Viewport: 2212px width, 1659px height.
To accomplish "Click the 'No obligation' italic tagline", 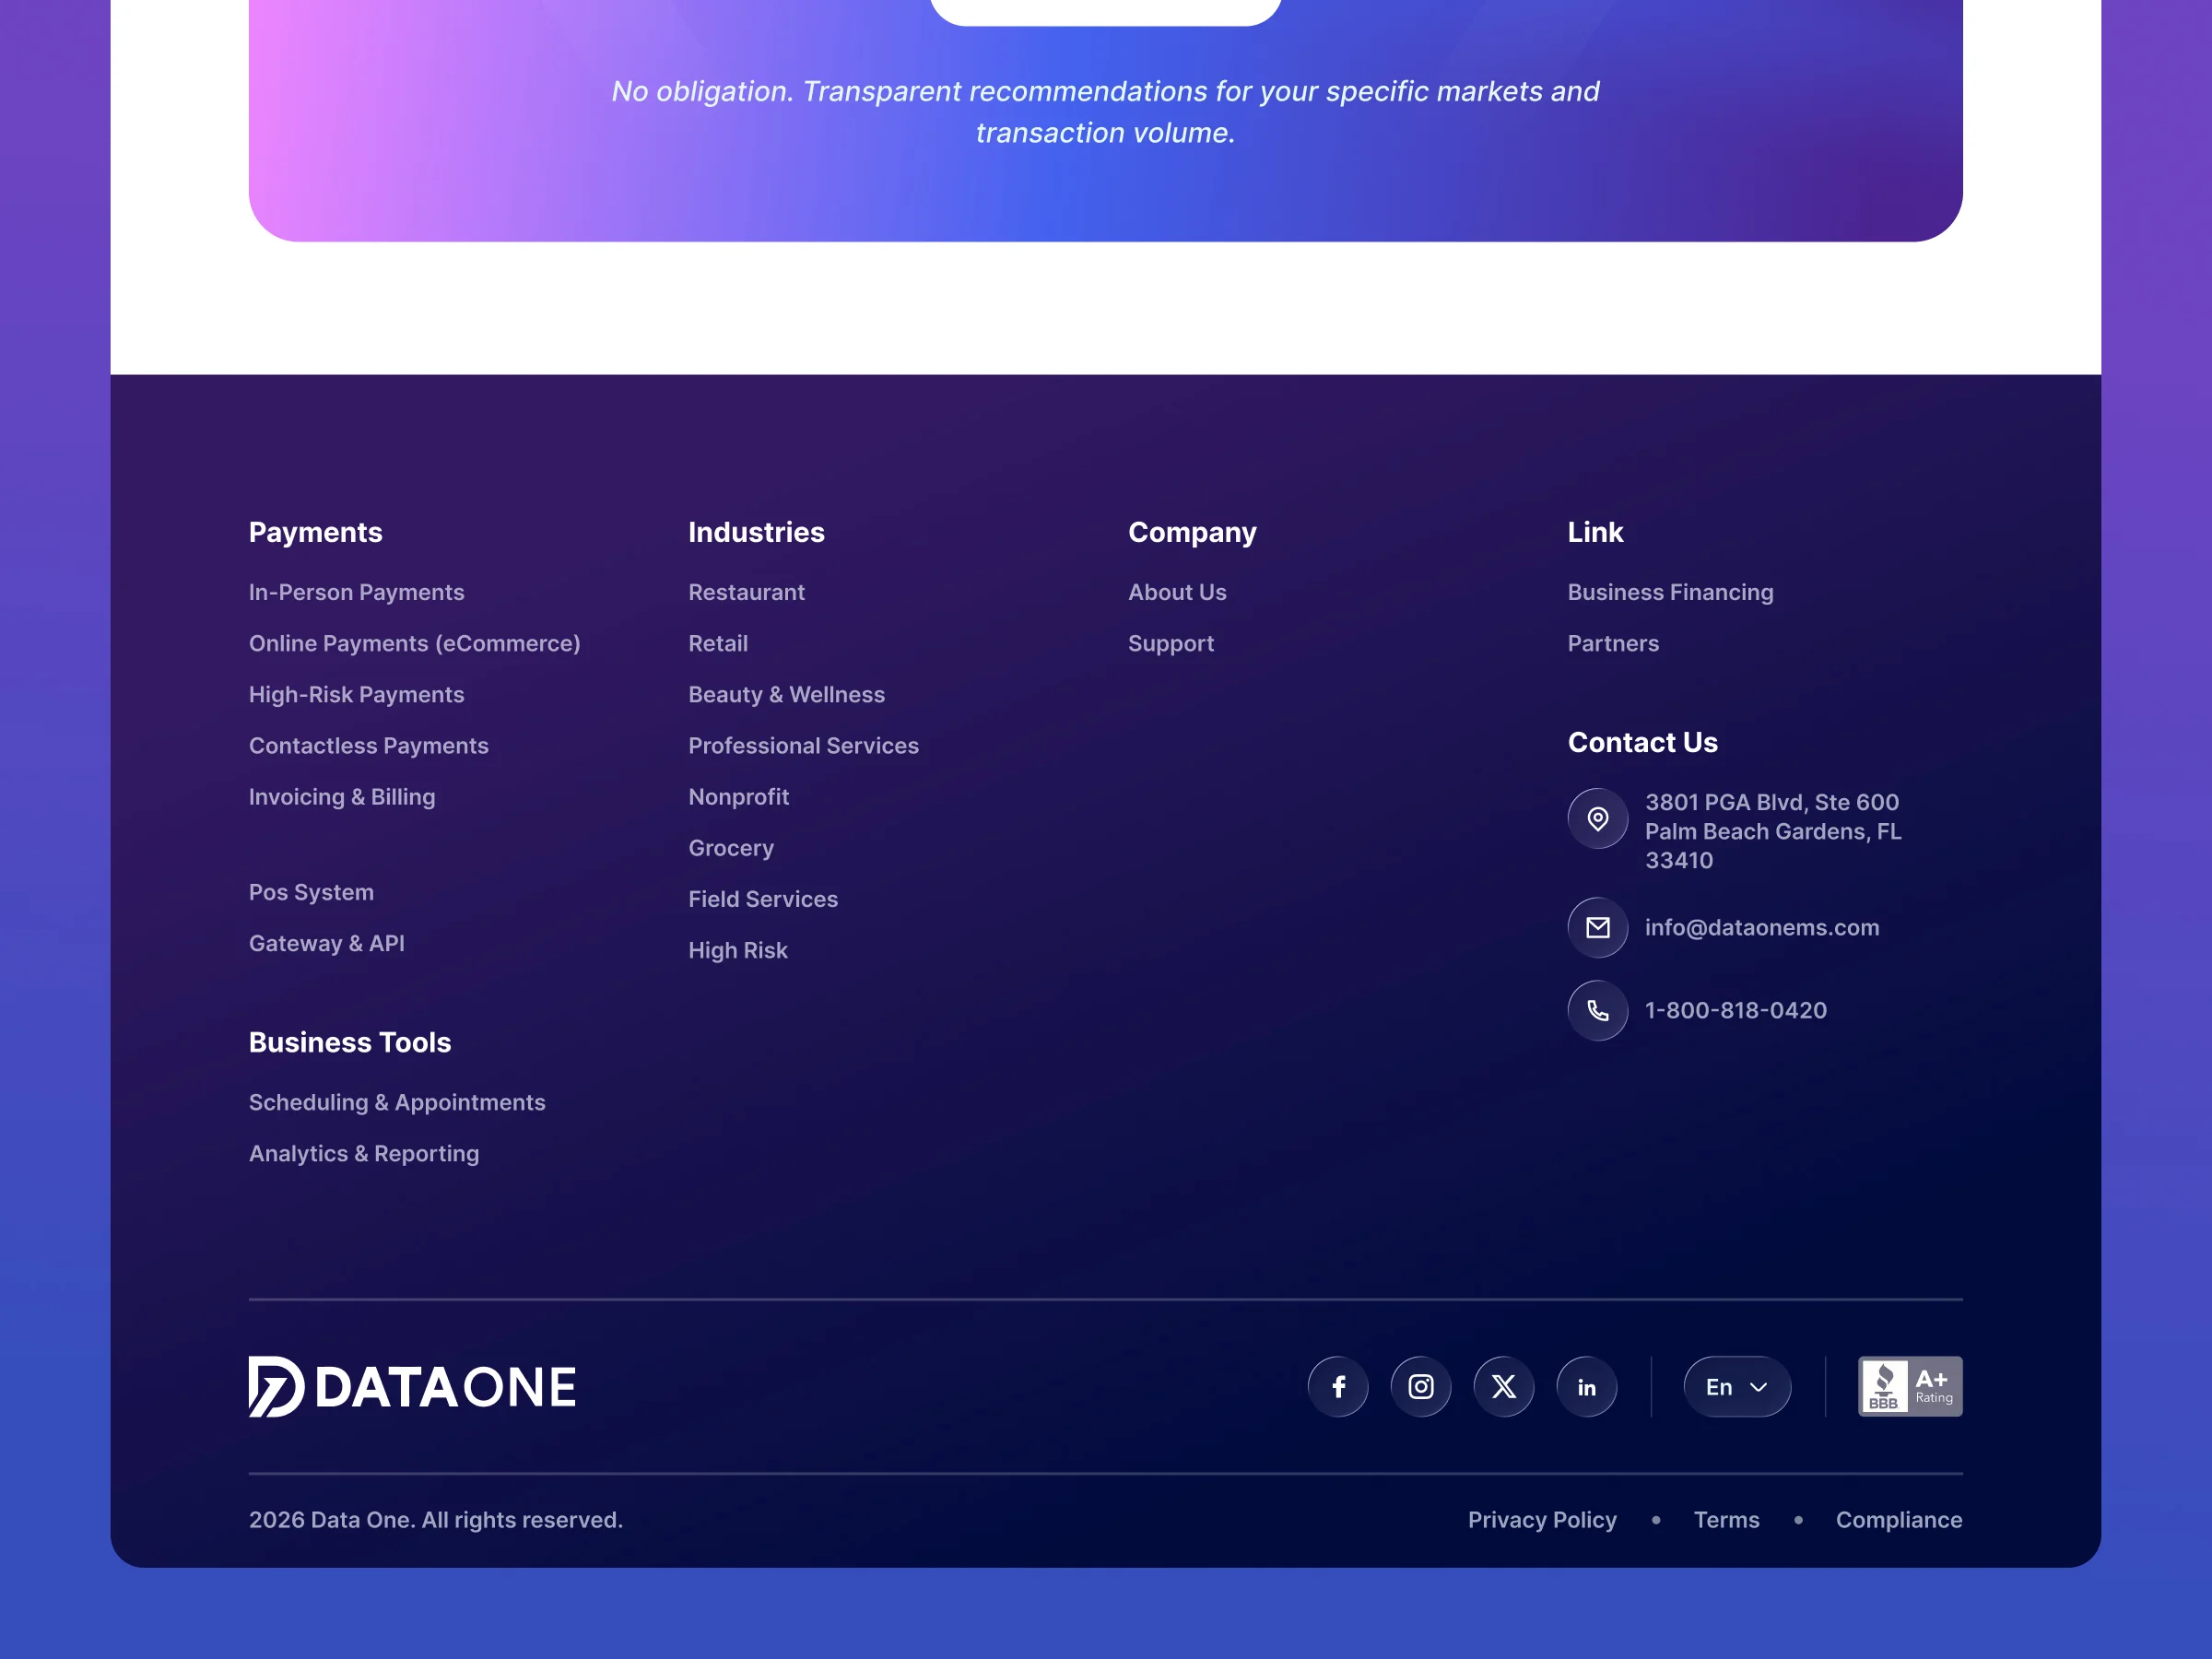I will [x=1106, y=112].
